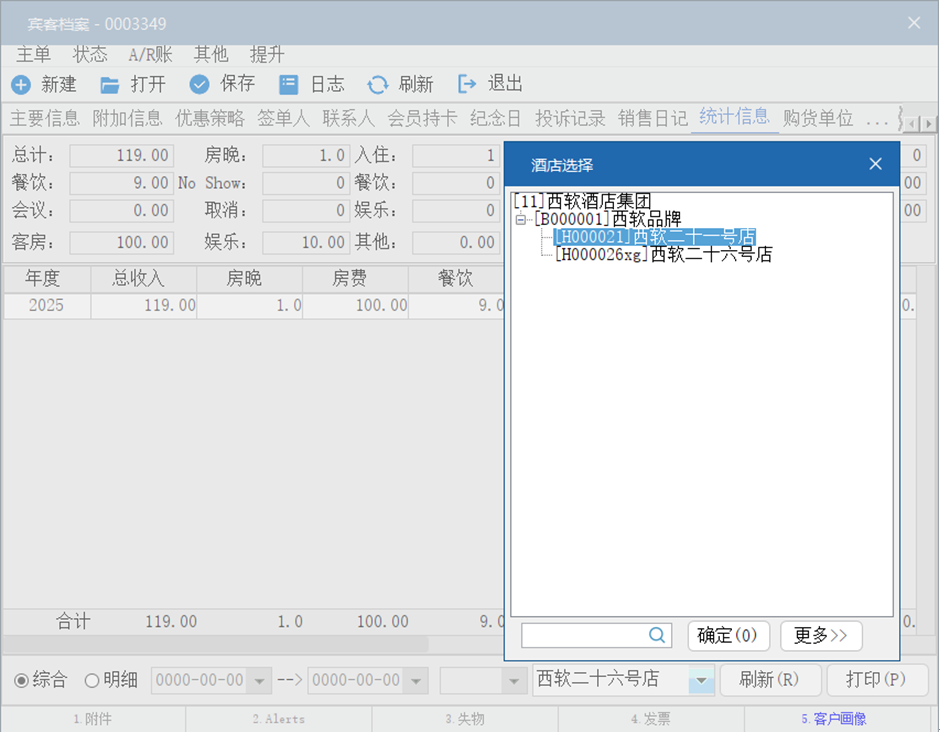Click the 打印(P) button

875,680
